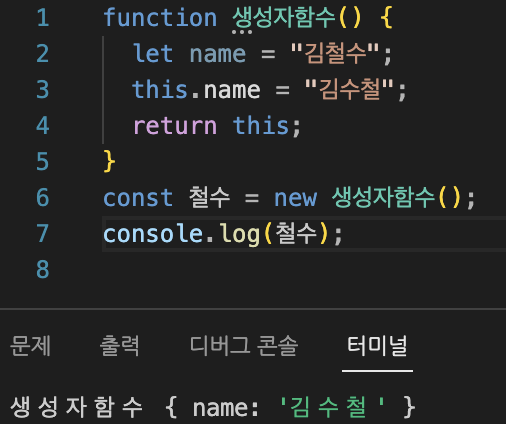This screenshot has width=506, height=424.
Task: Click the string "김철수" on line 2
Action: point(335,54)
